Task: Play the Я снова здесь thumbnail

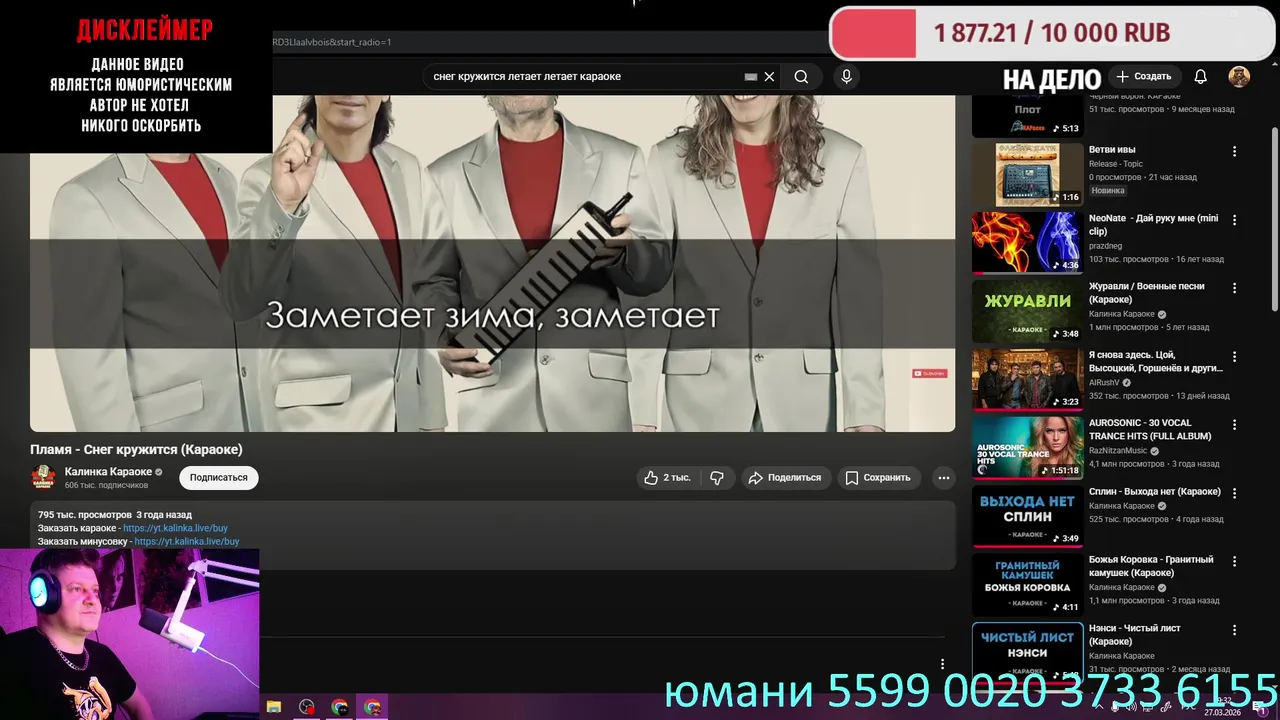Action: (x=1027, y=379)
